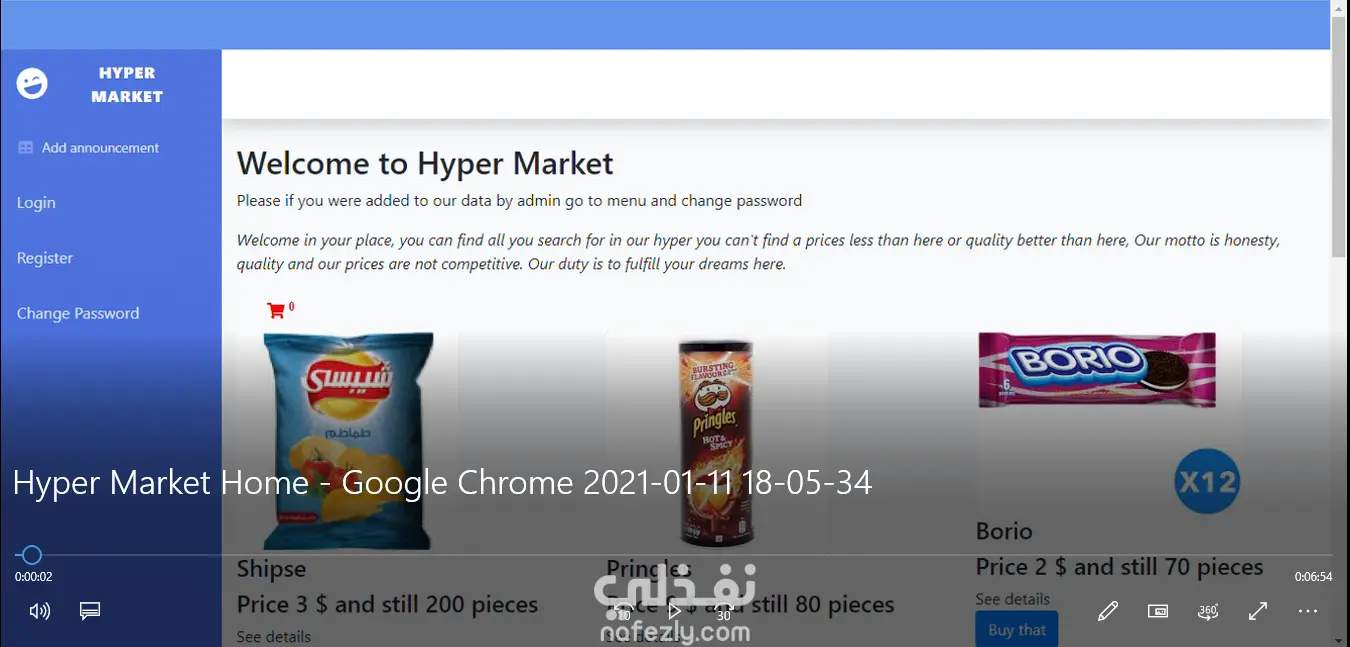Screen dimensions: 1350x647
Task: Click the scrollbar down arrow
Action: pos(1339,639)
